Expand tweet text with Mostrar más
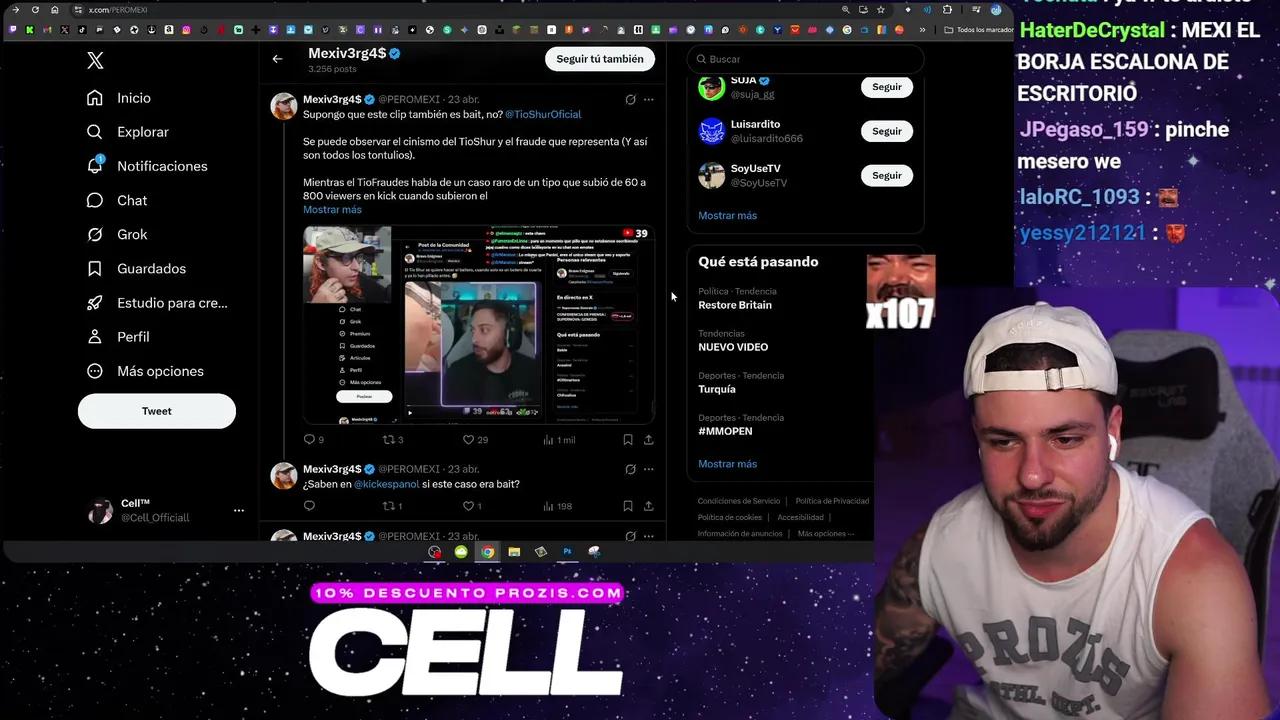 pyautogui.click(x=332, y=210)
